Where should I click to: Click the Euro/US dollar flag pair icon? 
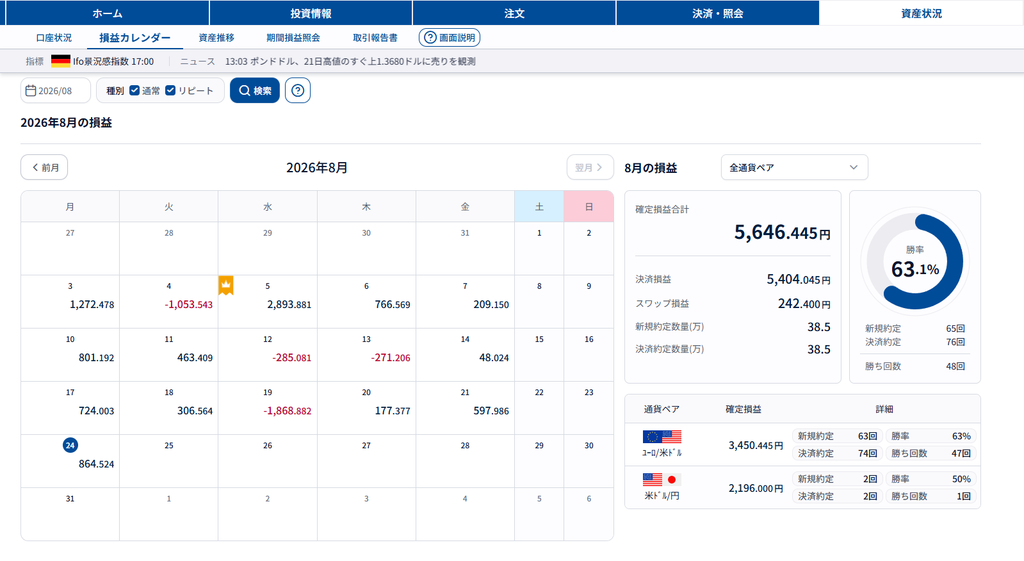pos(662,436)
